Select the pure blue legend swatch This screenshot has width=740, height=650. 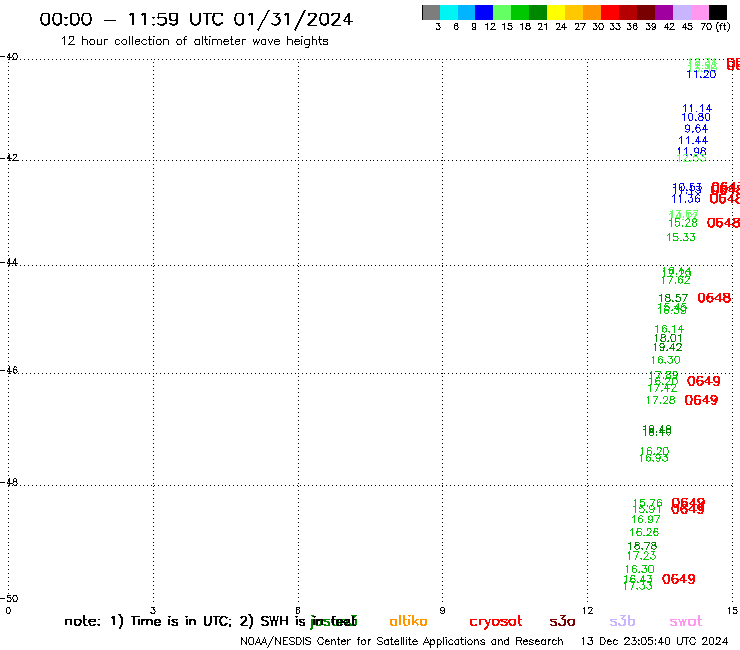pos(484,12)
